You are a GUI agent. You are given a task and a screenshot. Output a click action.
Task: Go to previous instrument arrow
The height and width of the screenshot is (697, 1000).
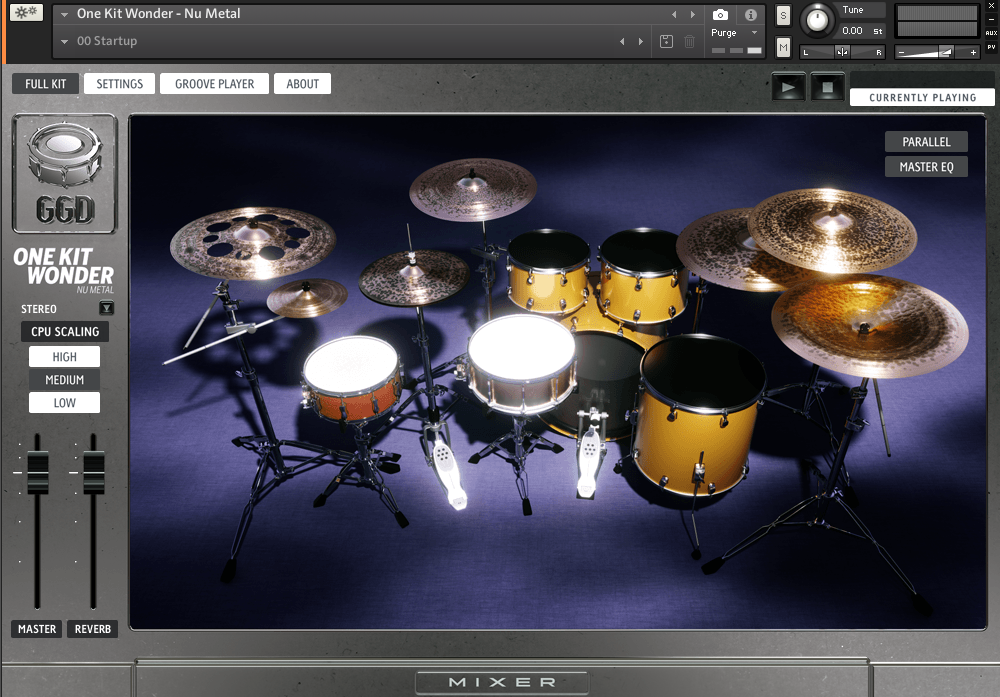tap(674, 14)
